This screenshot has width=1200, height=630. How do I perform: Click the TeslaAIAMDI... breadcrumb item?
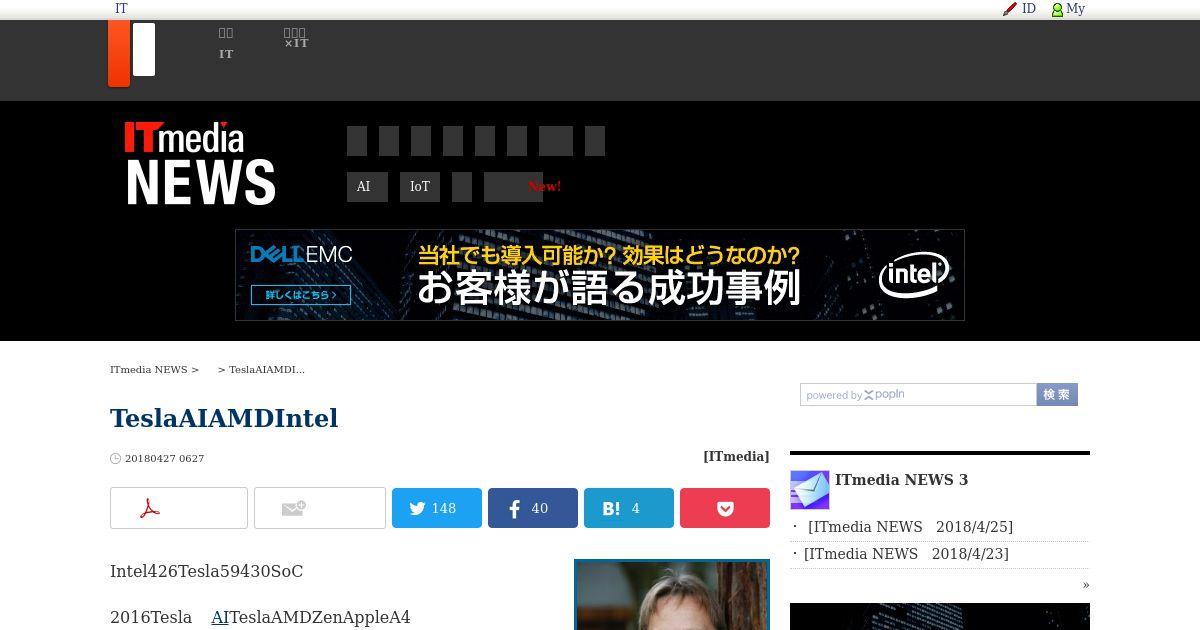click(x=267, y=370)
